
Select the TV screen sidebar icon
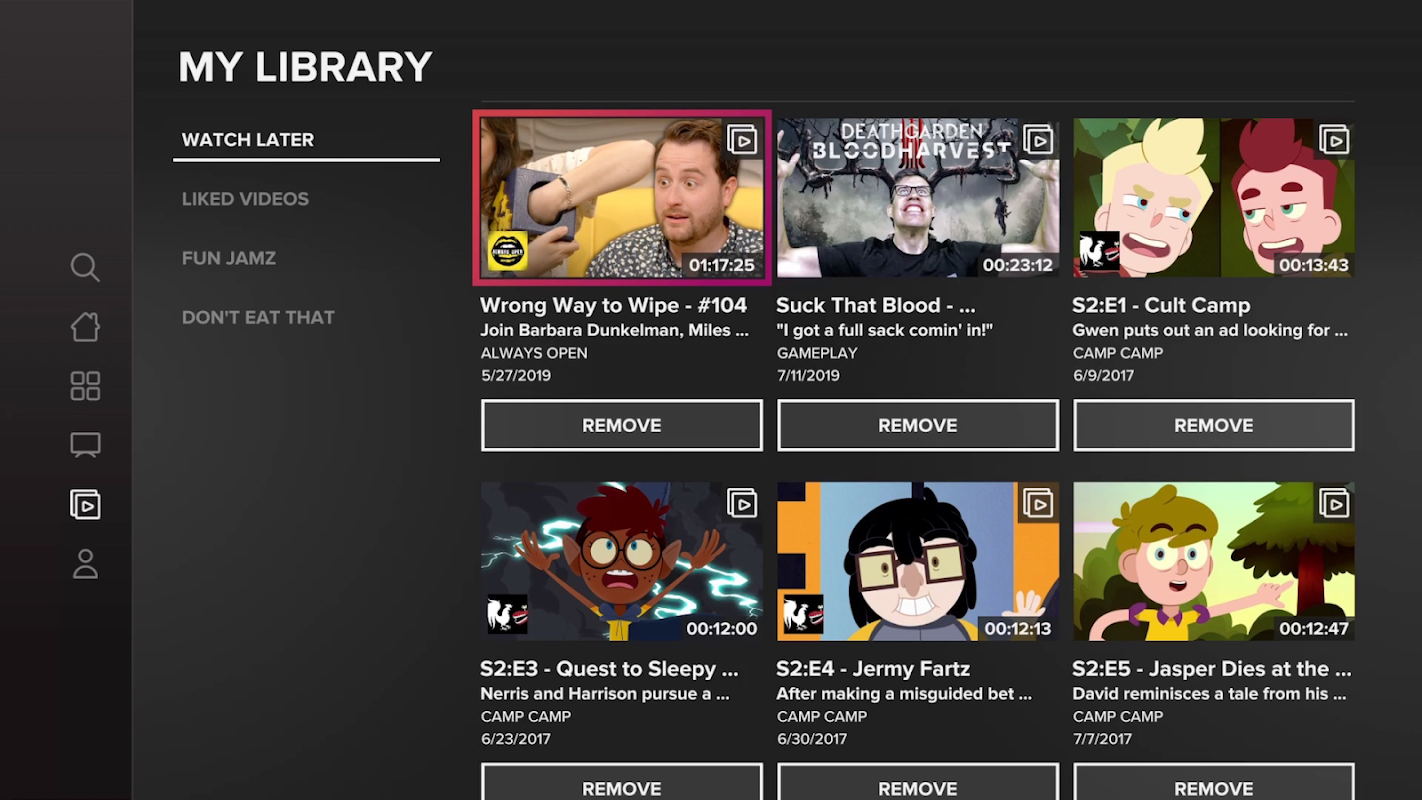85,445
